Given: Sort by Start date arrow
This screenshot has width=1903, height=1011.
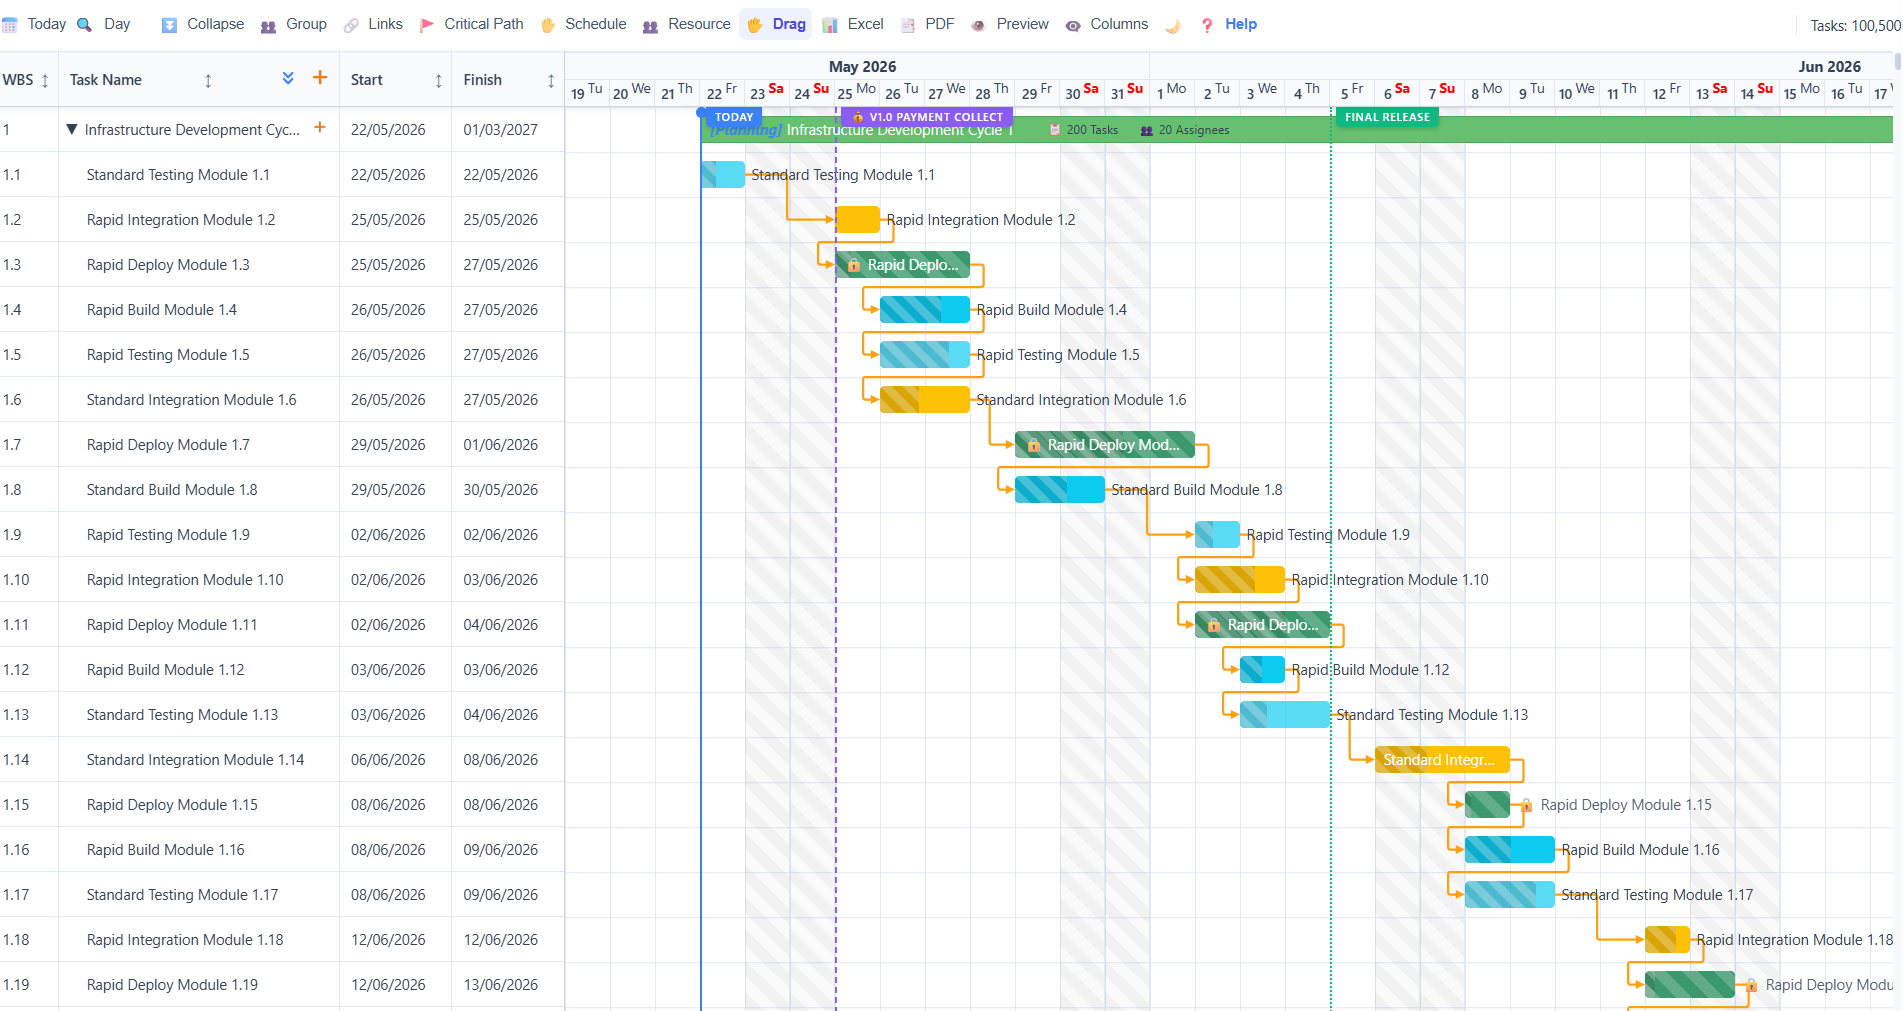Looking at the screenshot, I should [x=438, y=81].
